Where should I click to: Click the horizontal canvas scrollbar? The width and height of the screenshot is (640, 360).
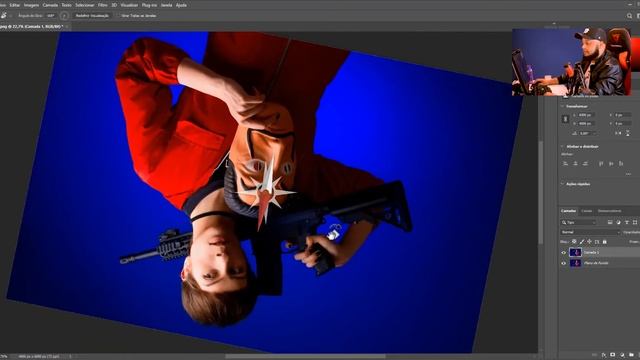coord(305,356)
